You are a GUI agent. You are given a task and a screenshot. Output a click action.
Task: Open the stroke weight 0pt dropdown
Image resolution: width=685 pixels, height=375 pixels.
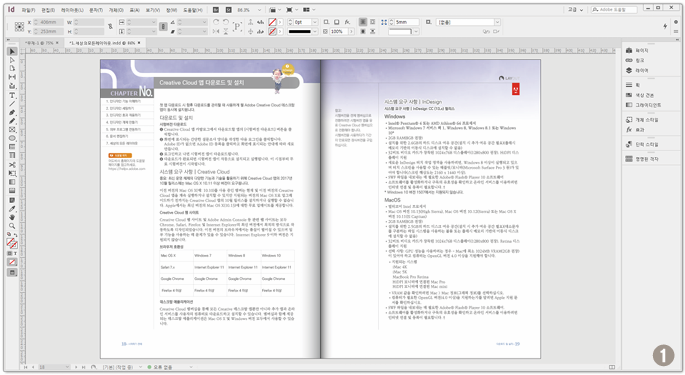[x=315, y=22]
